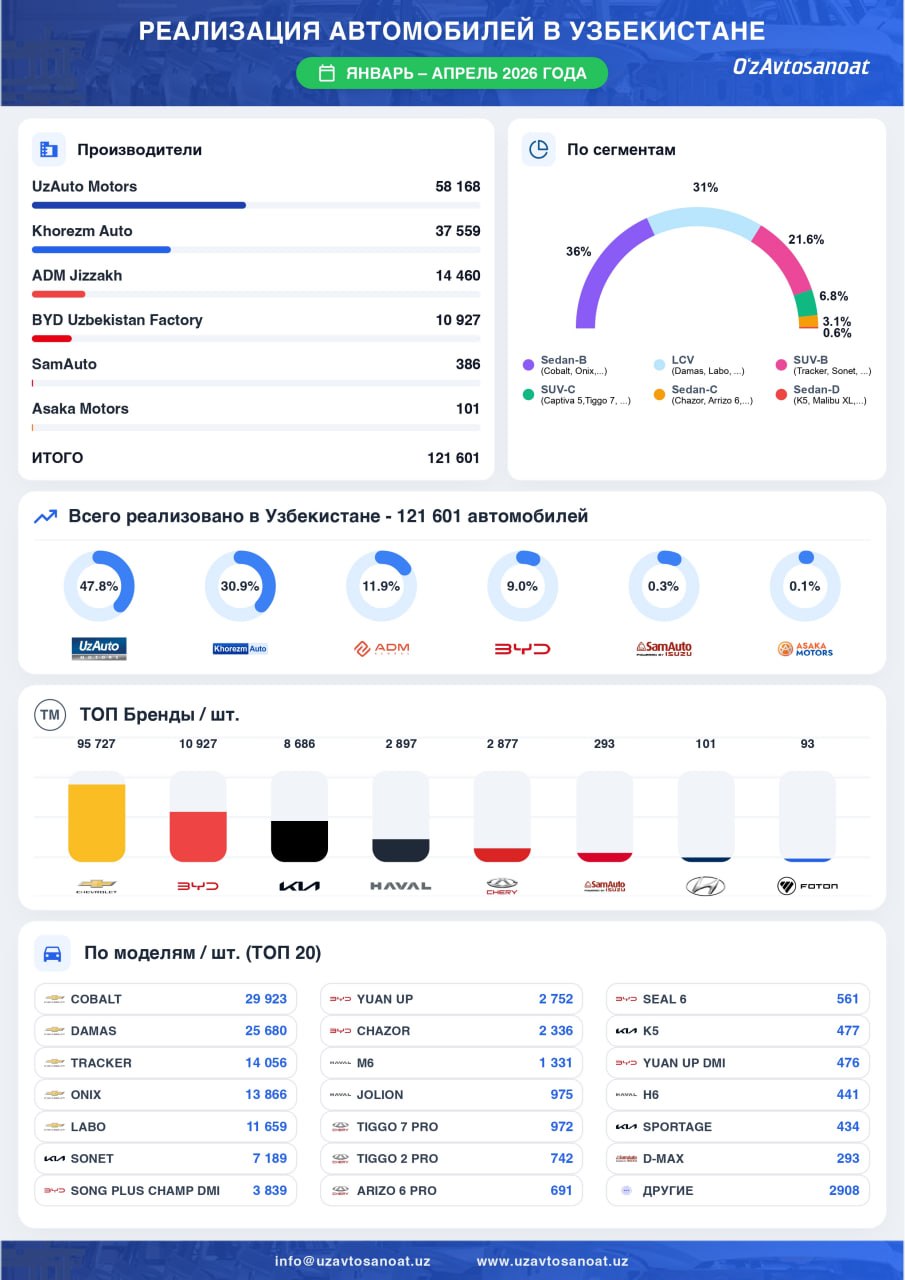Click the trending arrow icon by Всего реализовано

click(x=45, y=517)
